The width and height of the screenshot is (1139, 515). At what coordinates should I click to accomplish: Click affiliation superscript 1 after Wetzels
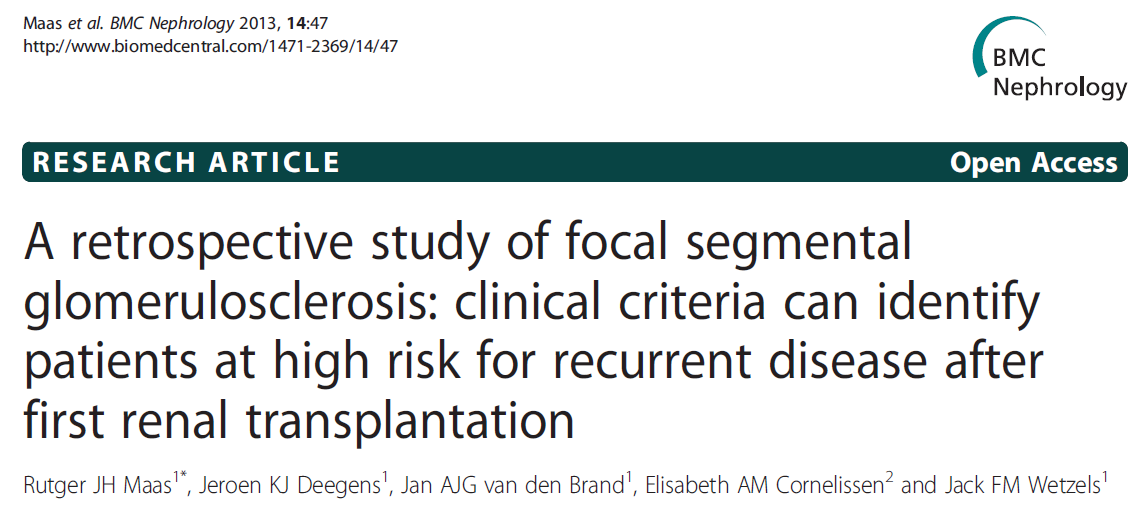pyautogui.click(x=1105, y=480)
